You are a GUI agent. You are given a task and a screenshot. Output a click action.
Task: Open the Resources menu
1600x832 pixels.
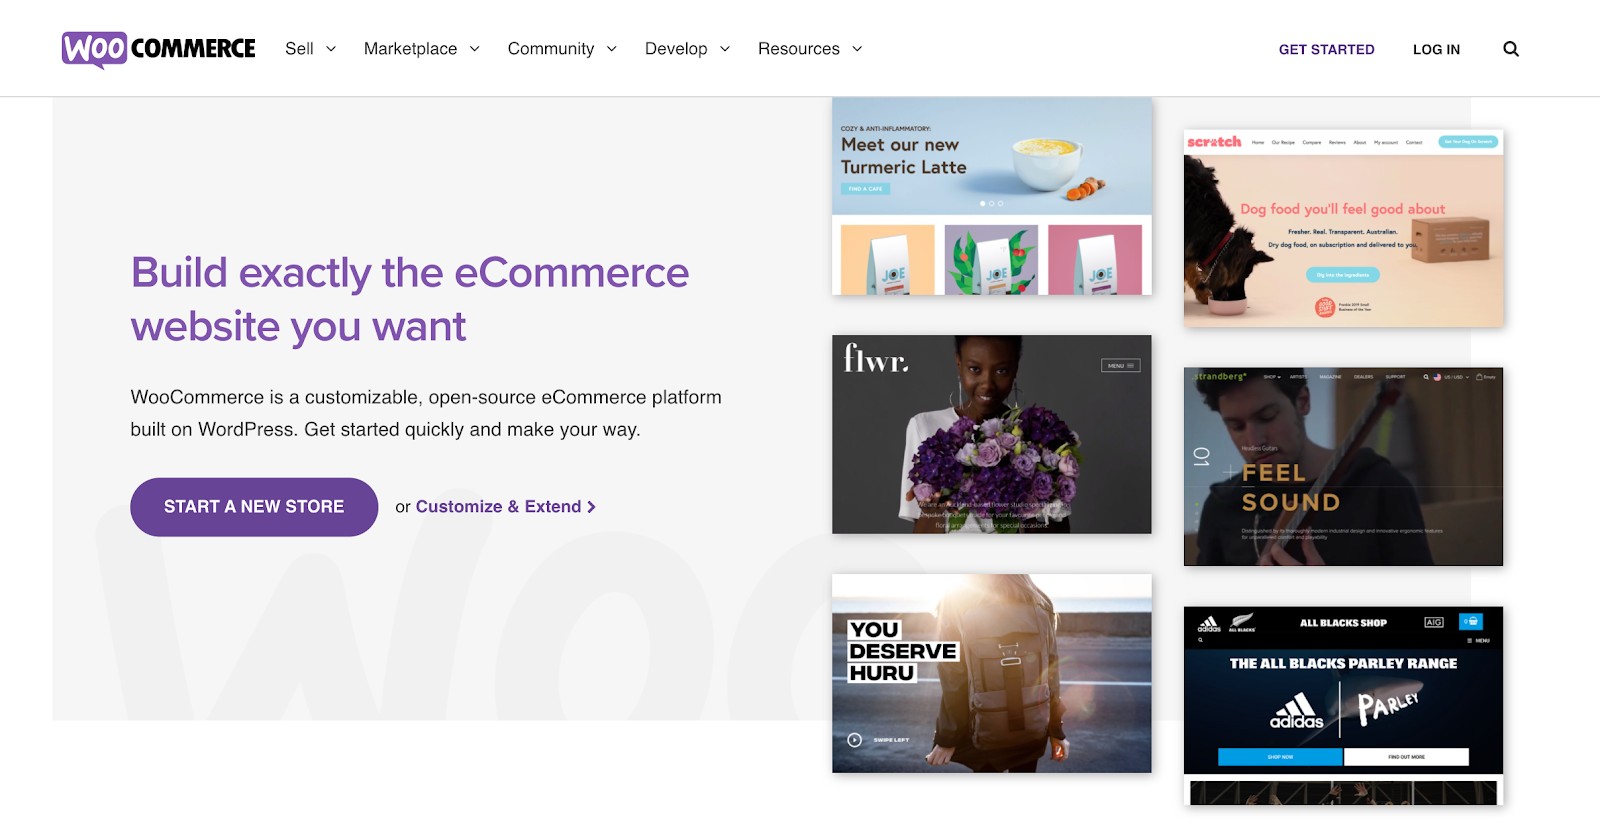coord(809,49)
